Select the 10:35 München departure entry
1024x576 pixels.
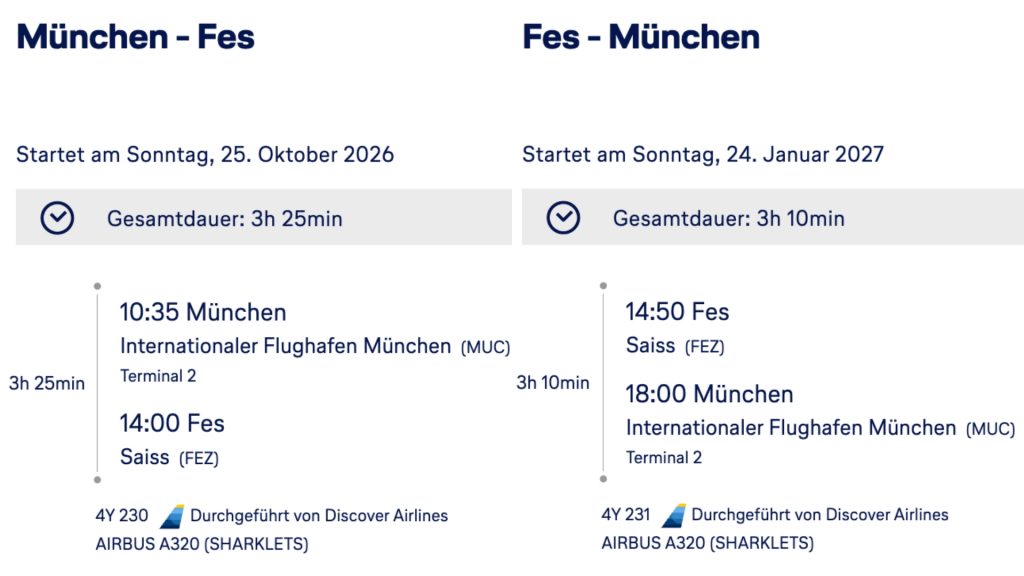coord(203,312)
